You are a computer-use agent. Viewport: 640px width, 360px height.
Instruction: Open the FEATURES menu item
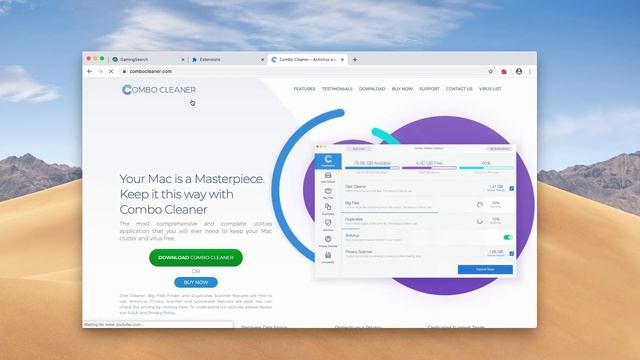304,89
